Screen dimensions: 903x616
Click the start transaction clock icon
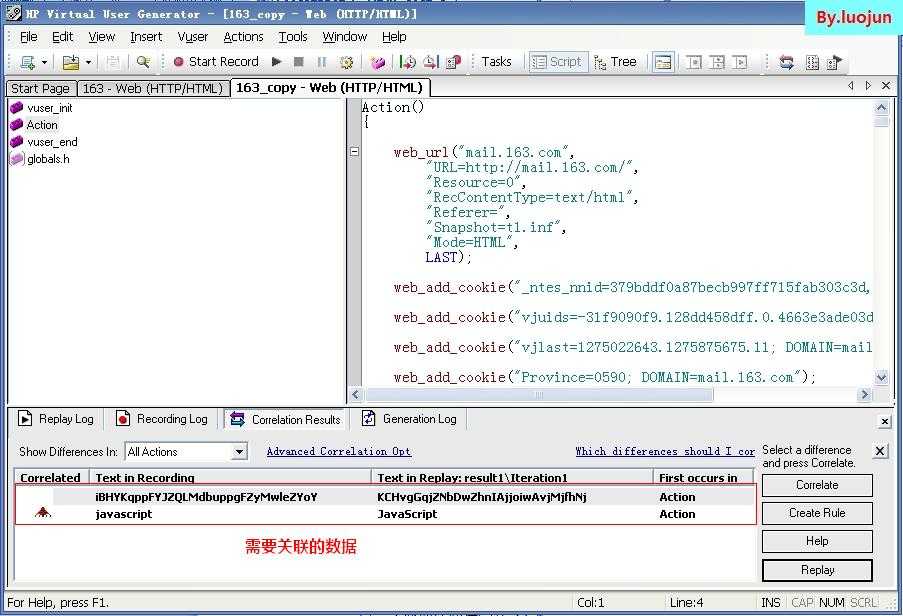(408, 62)
